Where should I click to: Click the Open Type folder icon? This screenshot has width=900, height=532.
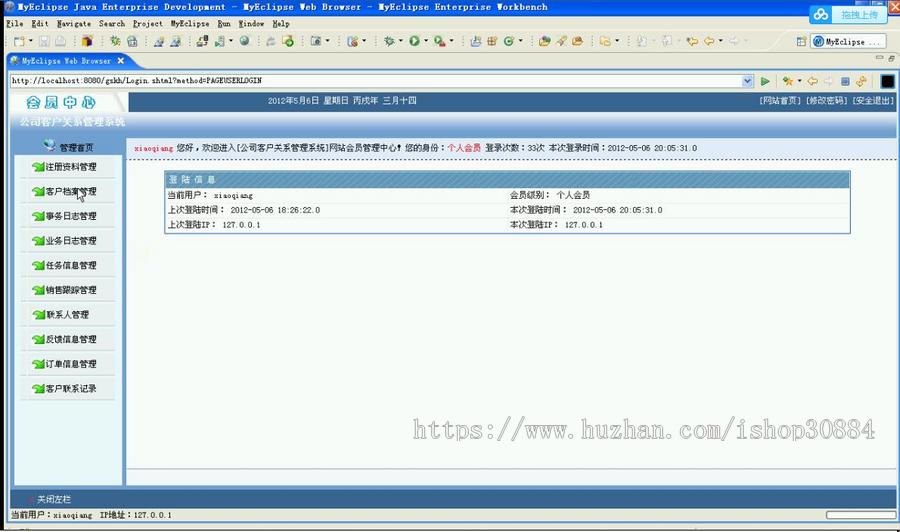tap(545, 41)
